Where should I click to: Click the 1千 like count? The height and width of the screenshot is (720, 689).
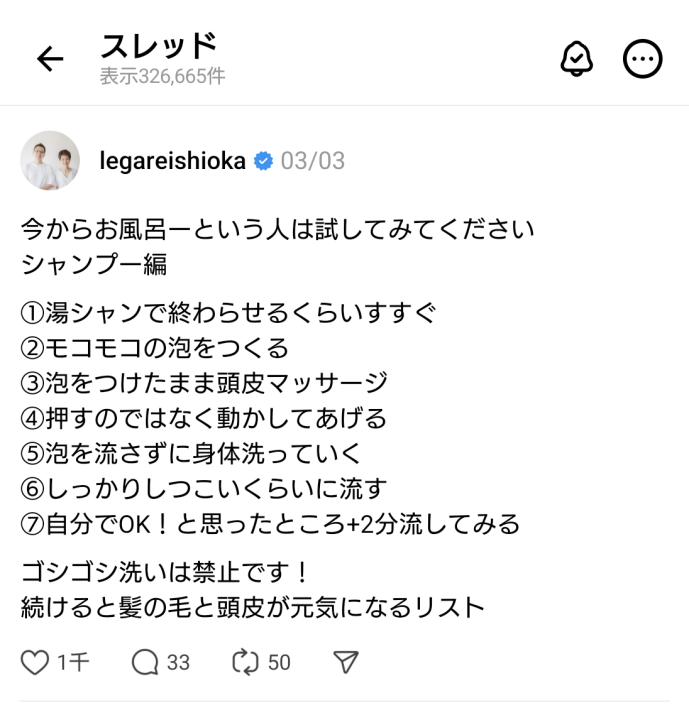coord(73,663)
